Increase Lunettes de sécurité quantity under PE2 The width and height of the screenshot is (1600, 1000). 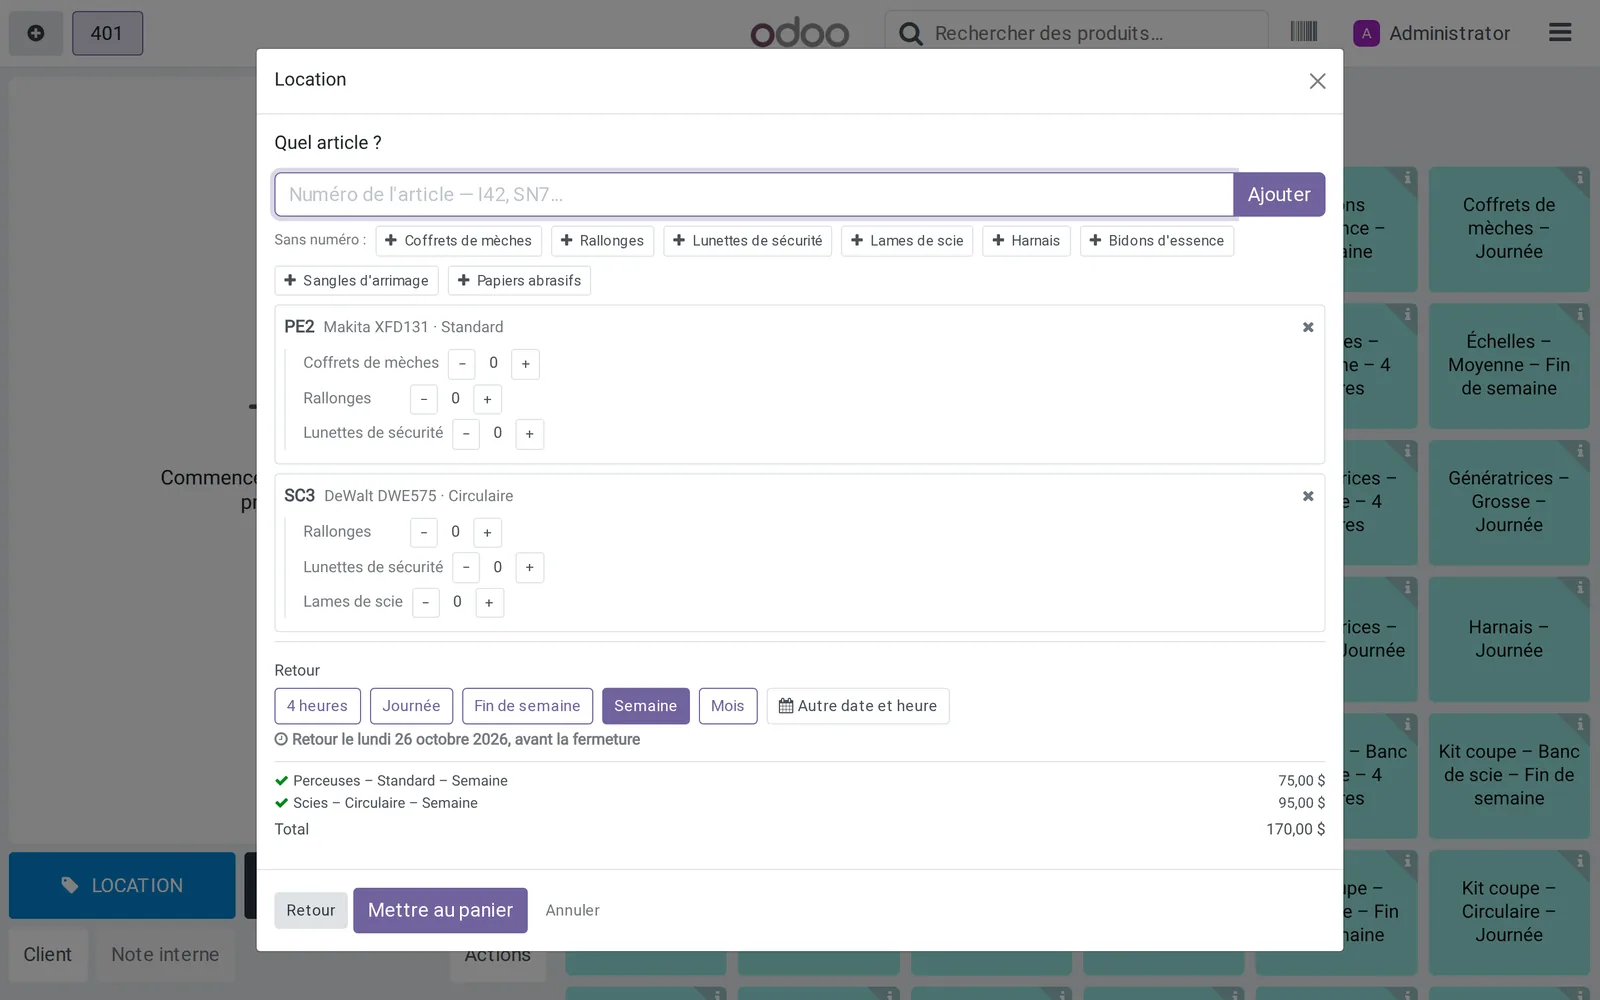point(530,434)
